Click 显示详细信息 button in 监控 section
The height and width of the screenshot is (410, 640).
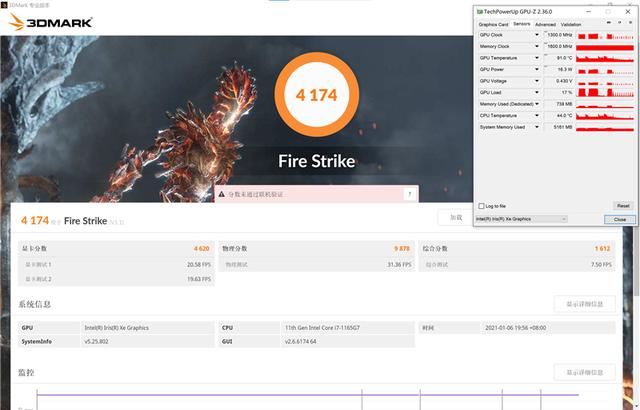584,372
